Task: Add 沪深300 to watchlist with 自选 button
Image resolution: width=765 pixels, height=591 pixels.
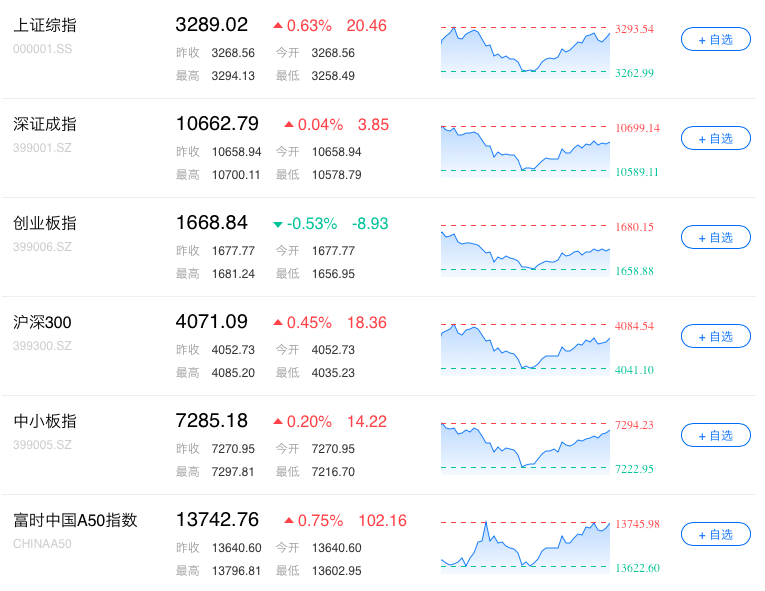Action: point(715,337)
